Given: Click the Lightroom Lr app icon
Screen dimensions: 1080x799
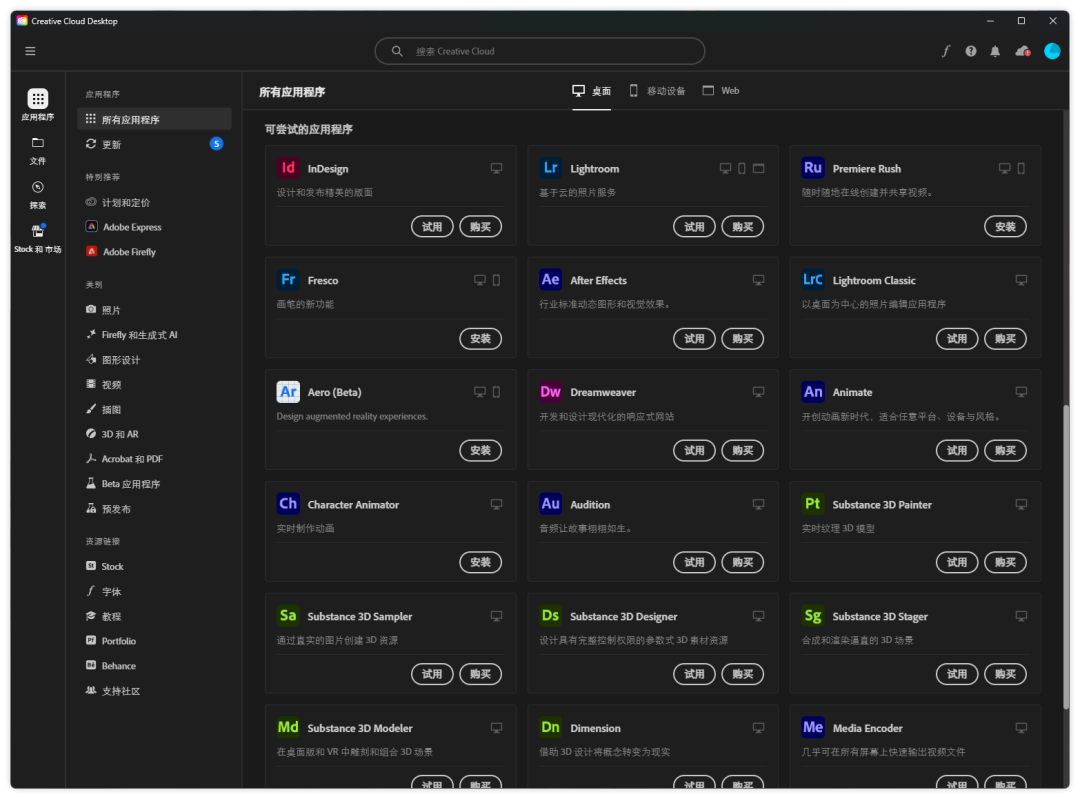Looking at the screenshot, I should point(550,167).
